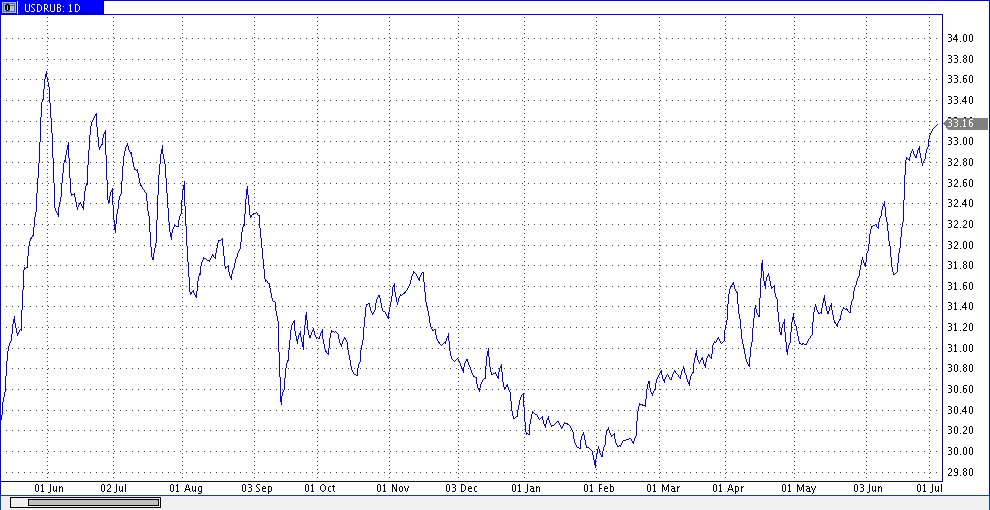Click the 33.40 price axis label

pyautogui.click(x=960, y=100)
